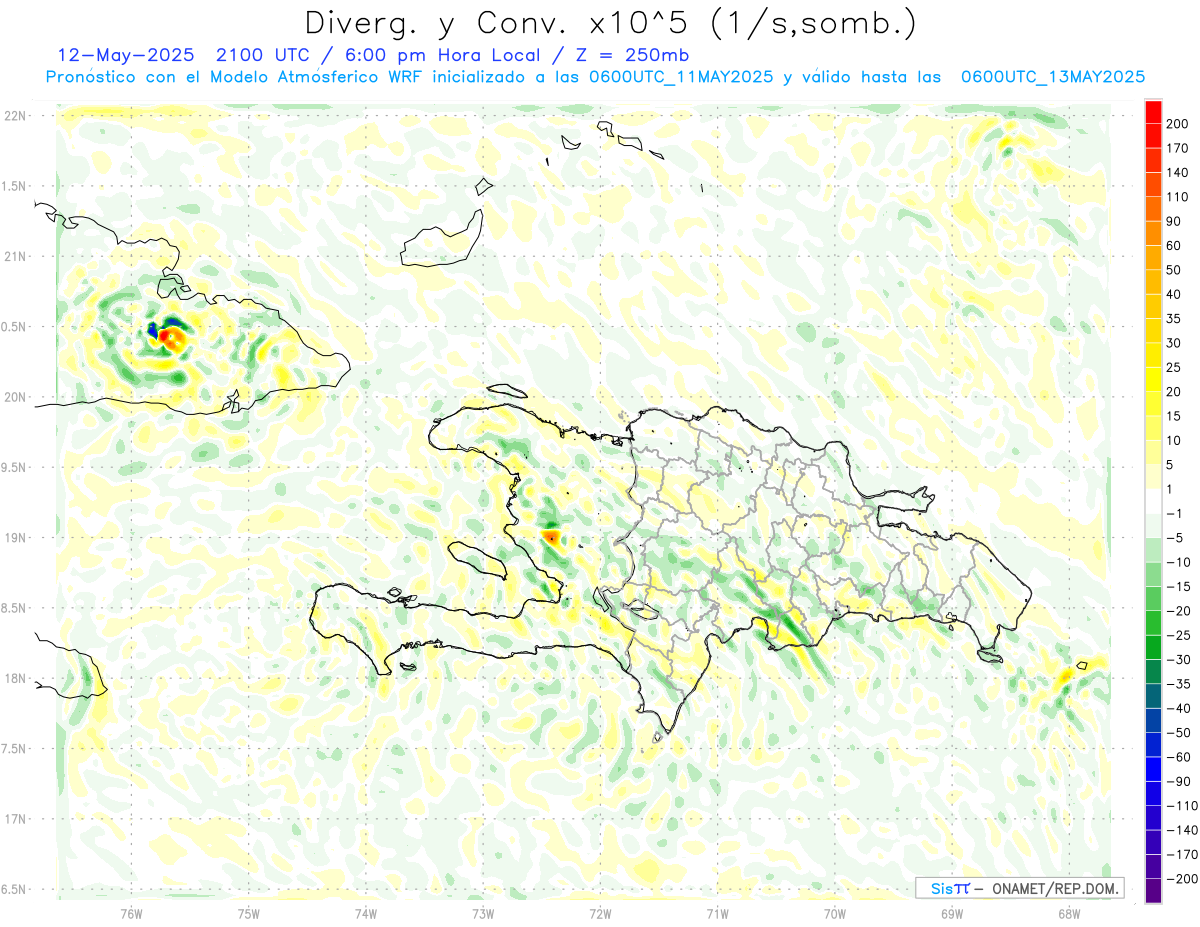Pick the colorbar swatch between 25 and 20

pyautogui.click(x=1154, y=379)
